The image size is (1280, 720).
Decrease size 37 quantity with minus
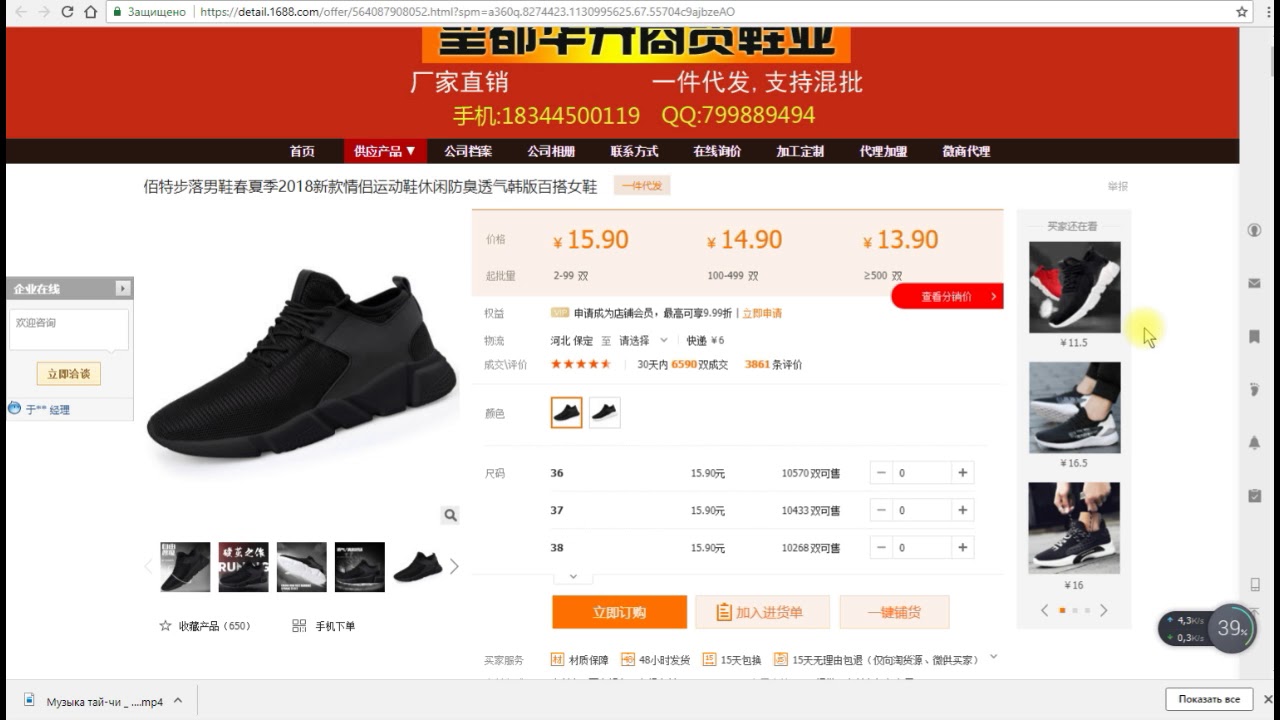tap(881, 510)
